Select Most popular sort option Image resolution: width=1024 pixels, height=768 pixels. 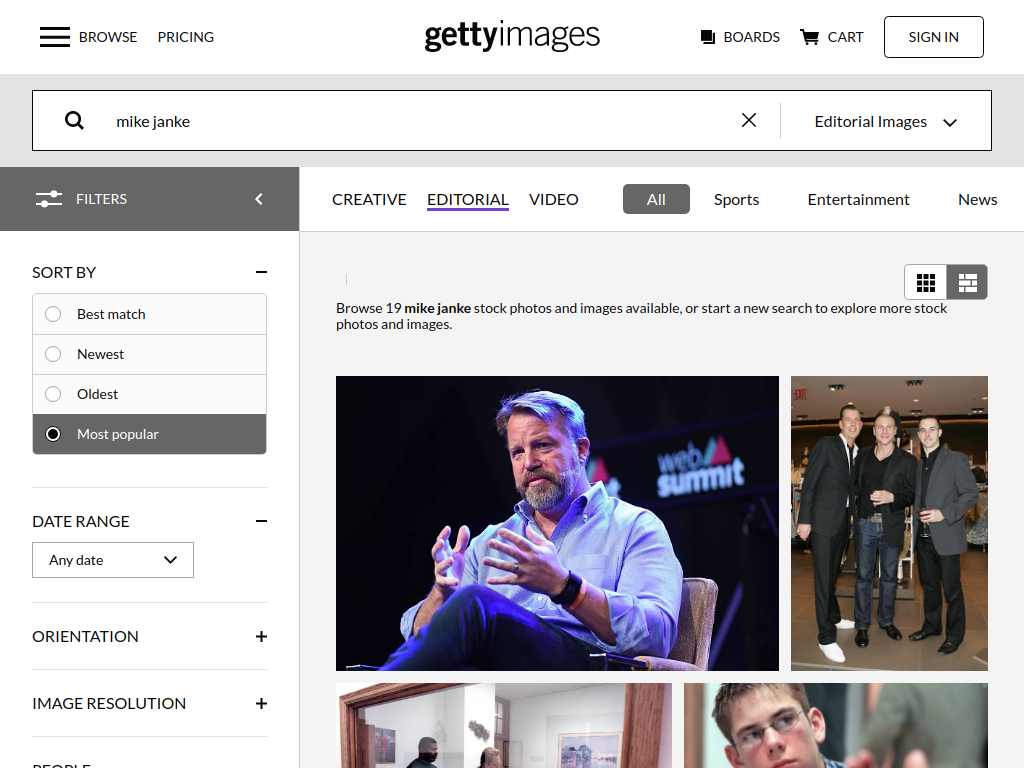[150, 434]
